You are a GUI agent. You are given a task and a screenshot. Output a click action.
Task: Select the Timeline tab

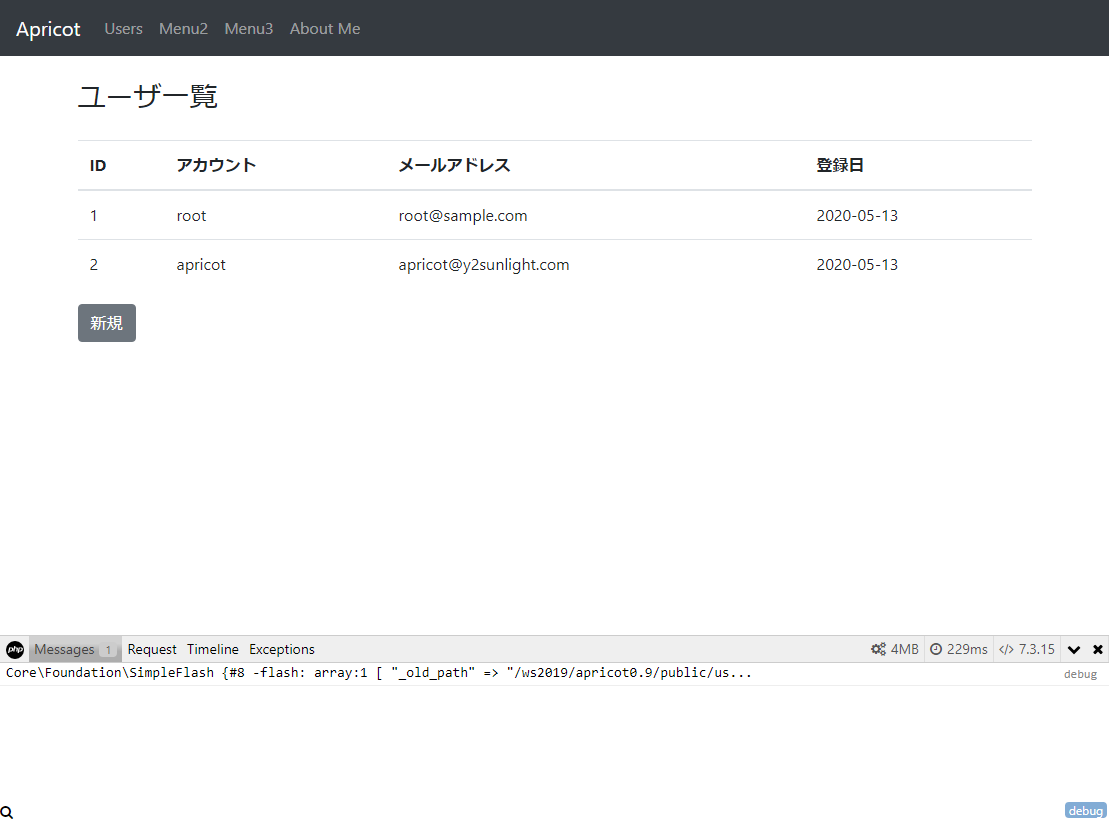tap(213, 649)
